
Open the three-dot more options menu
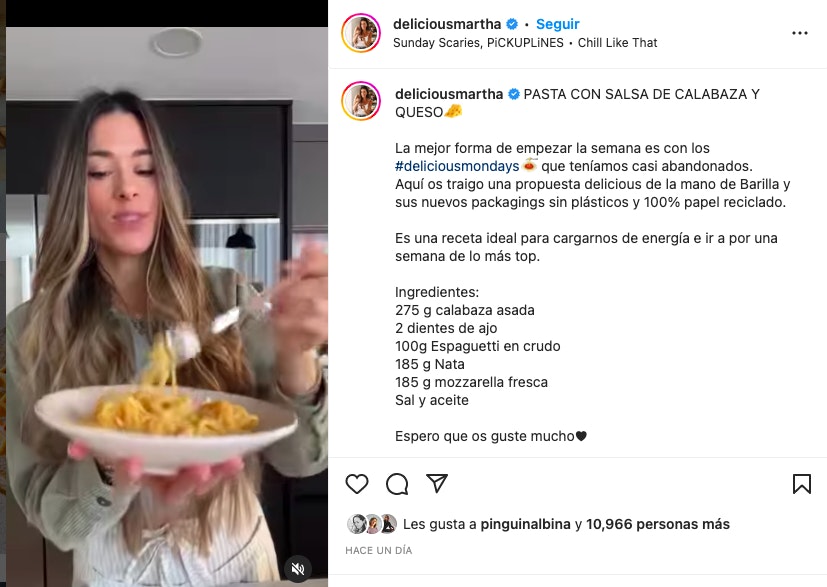point(800,33)
